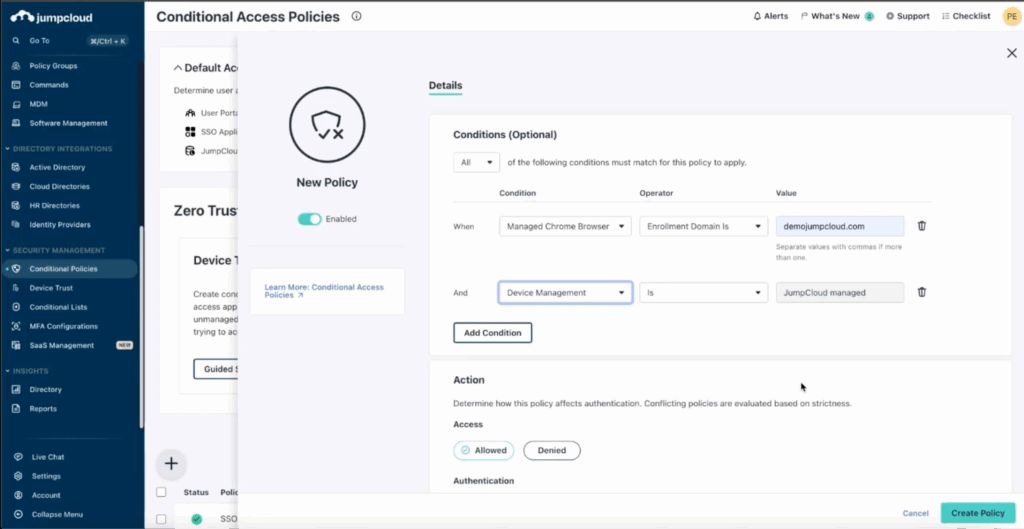Toggle the policy Enabled switch
The height and width of the screenshot is (529, 1024).
pos(310,219)
